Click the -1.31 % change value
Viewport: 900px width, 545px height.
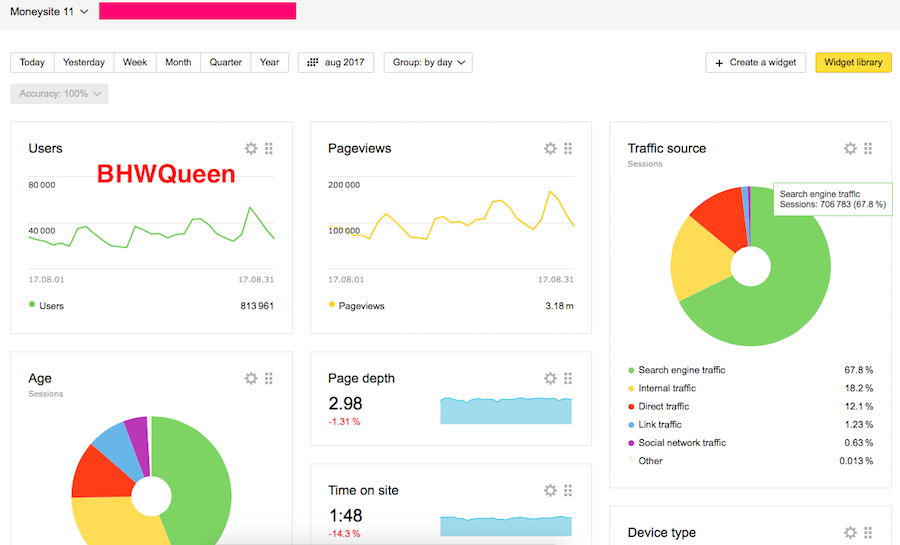click(344, 422)
